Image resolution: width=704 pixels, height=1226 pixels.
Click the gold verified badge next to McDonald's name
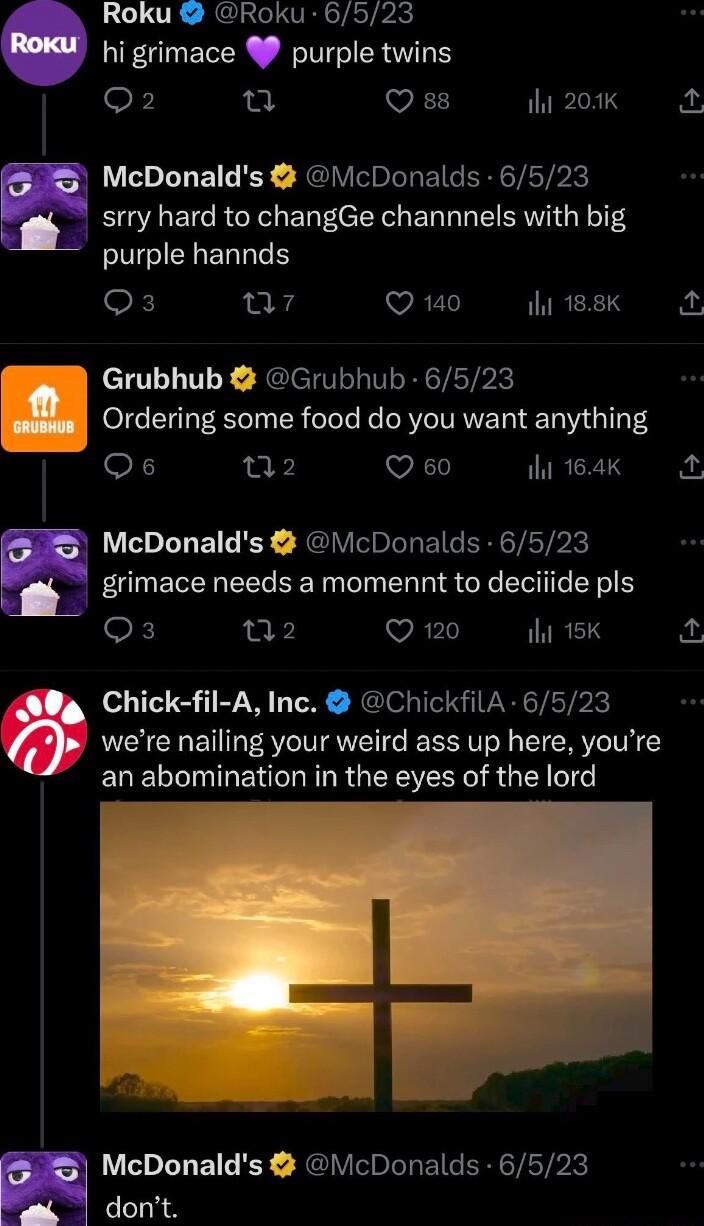click(x=282, y=177)
